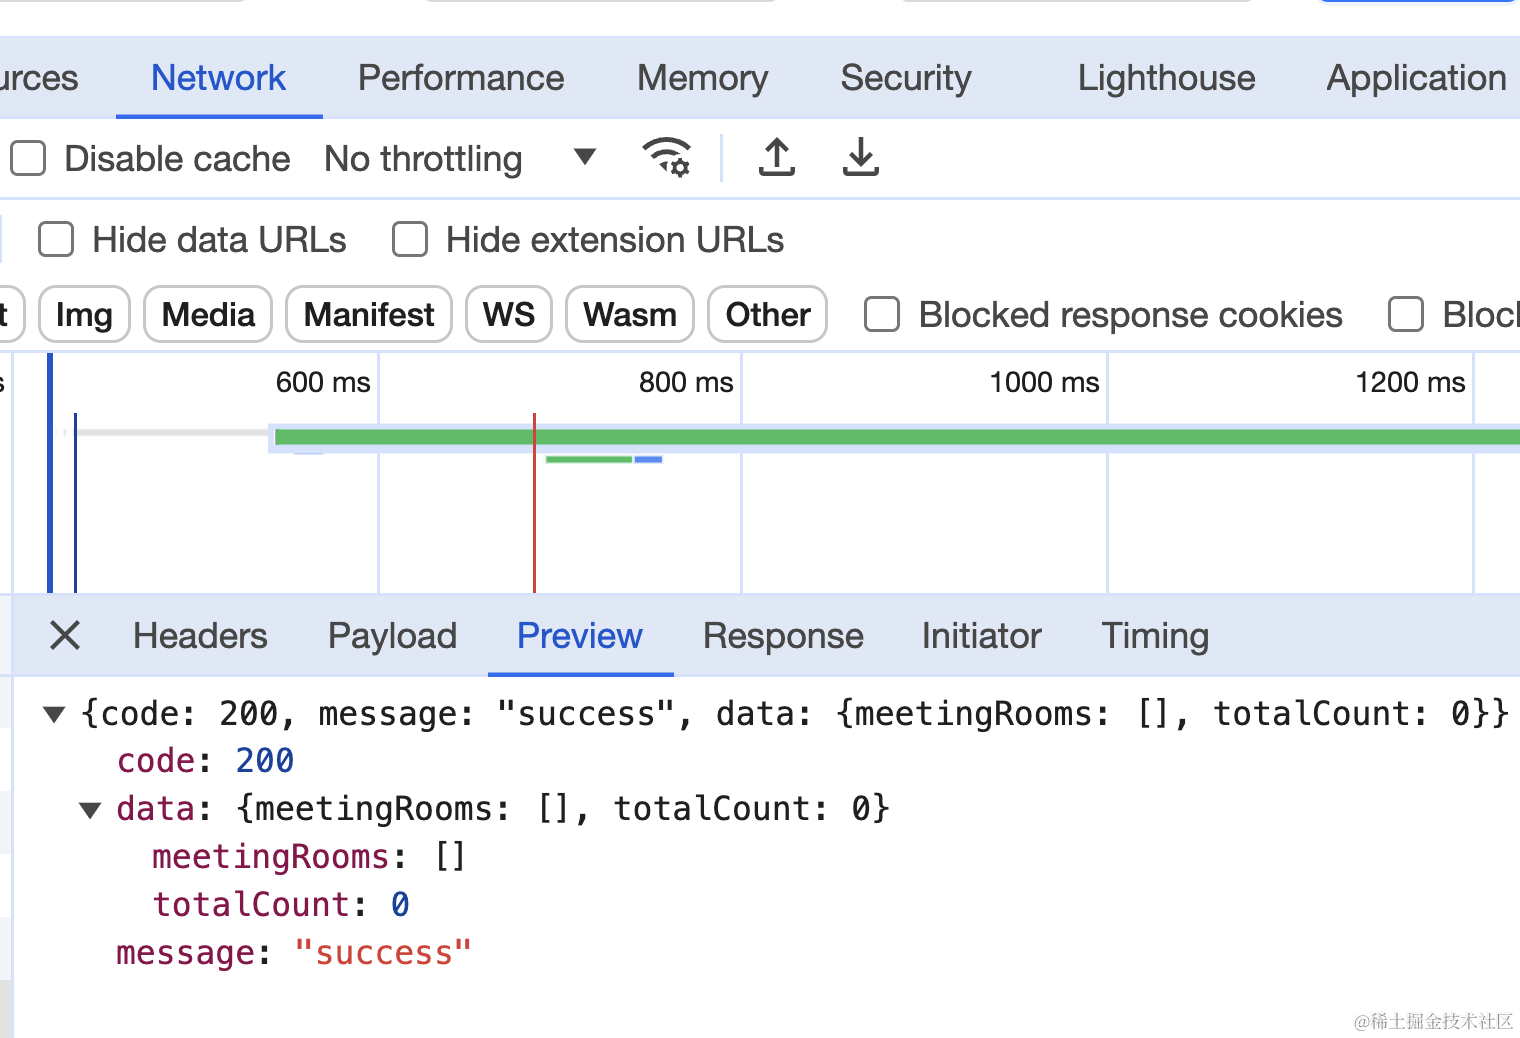Viewport: 1520px width, 1038px height.
Task: Open the Timing tab
Action: pyautogui.click(x=1155, y=636)
